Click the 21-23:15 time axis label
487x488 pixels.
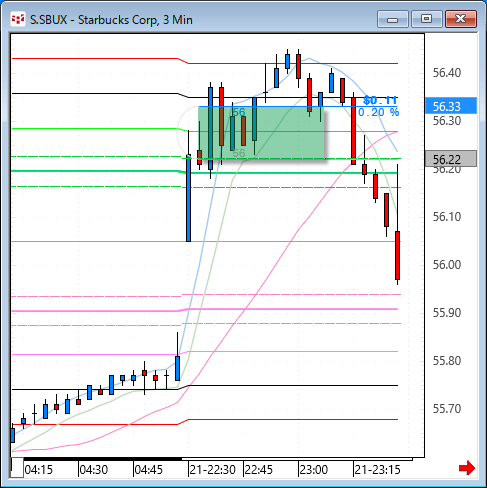(x=377, y=470)
